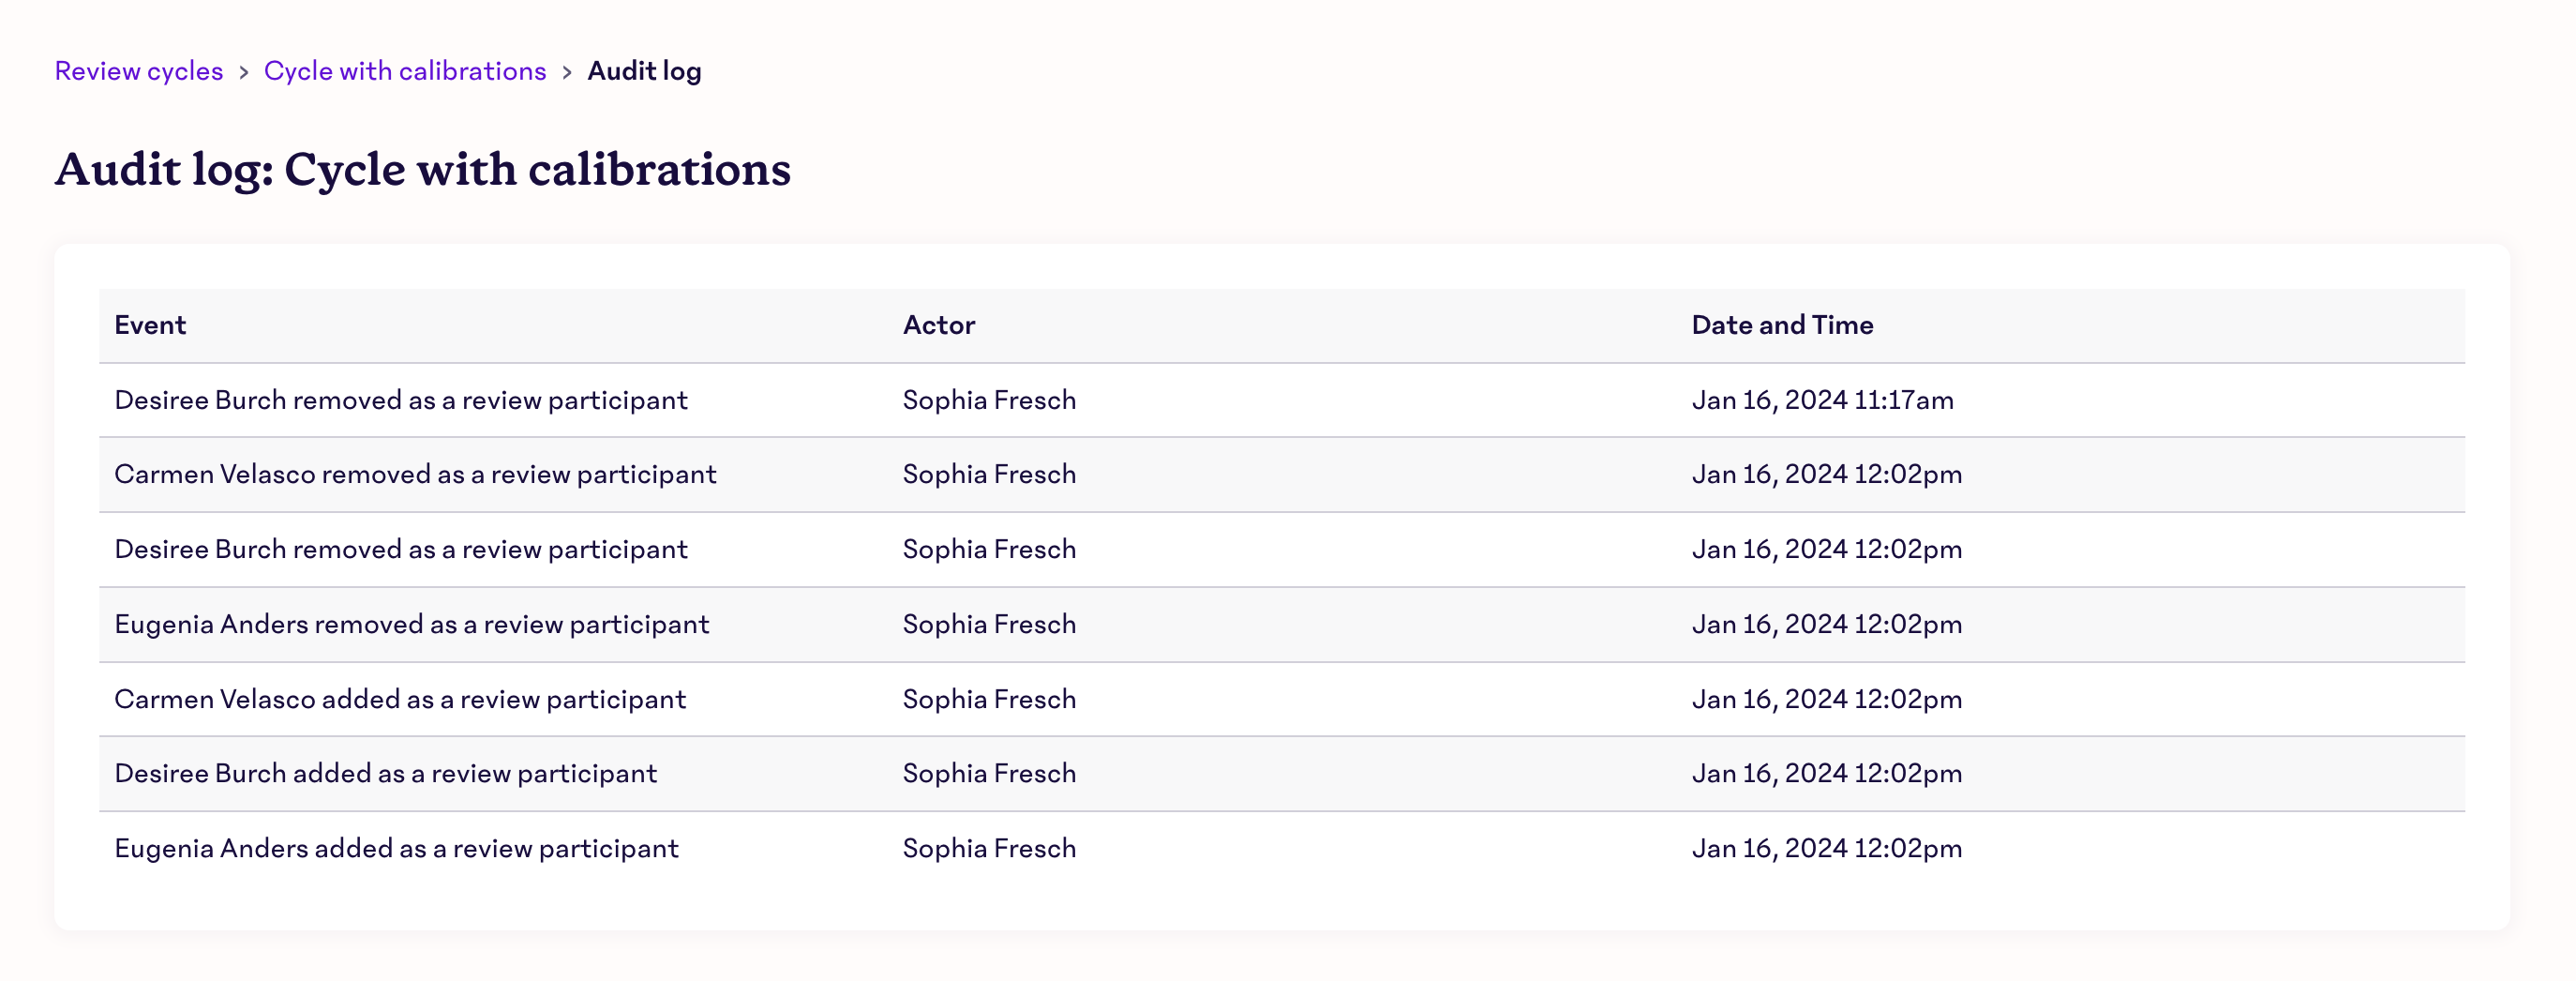Open the Cycle with calibrations breadcrumb link
The width and height of the screenshot is (2576, 981).
[405, 71]
